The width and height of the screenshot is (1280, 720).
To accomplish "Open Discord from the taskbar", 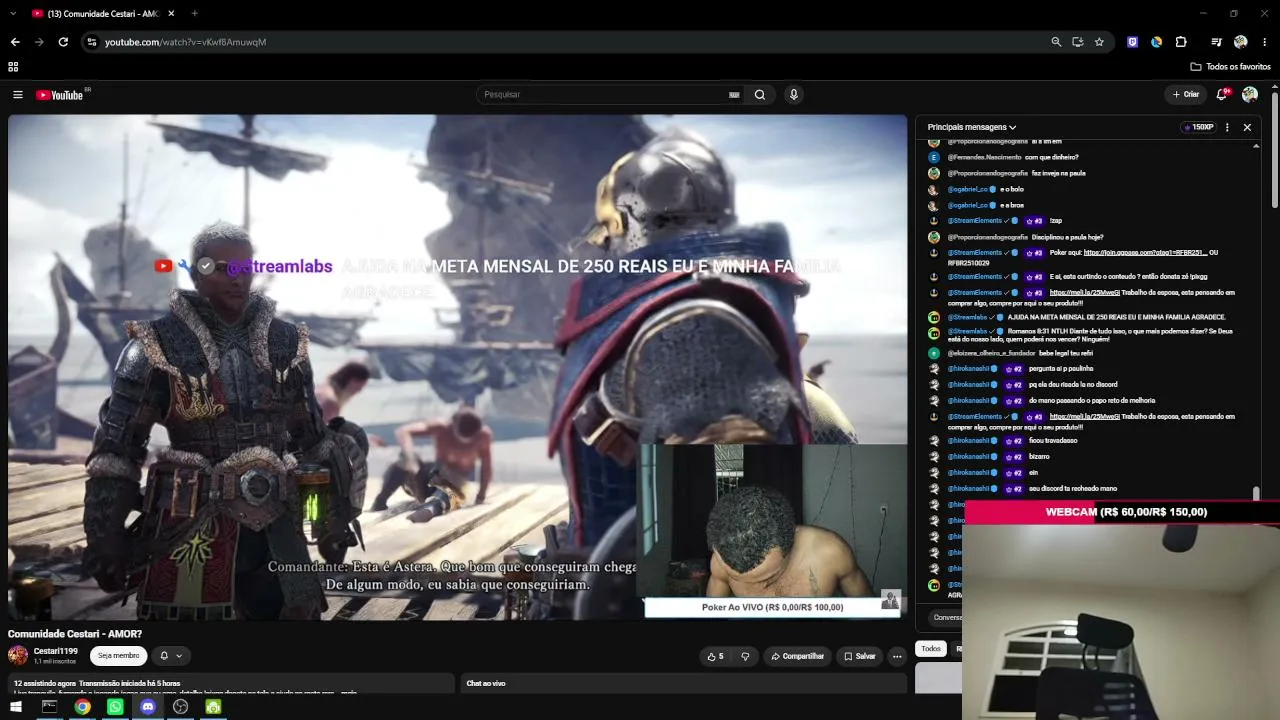I will point(148,707).
